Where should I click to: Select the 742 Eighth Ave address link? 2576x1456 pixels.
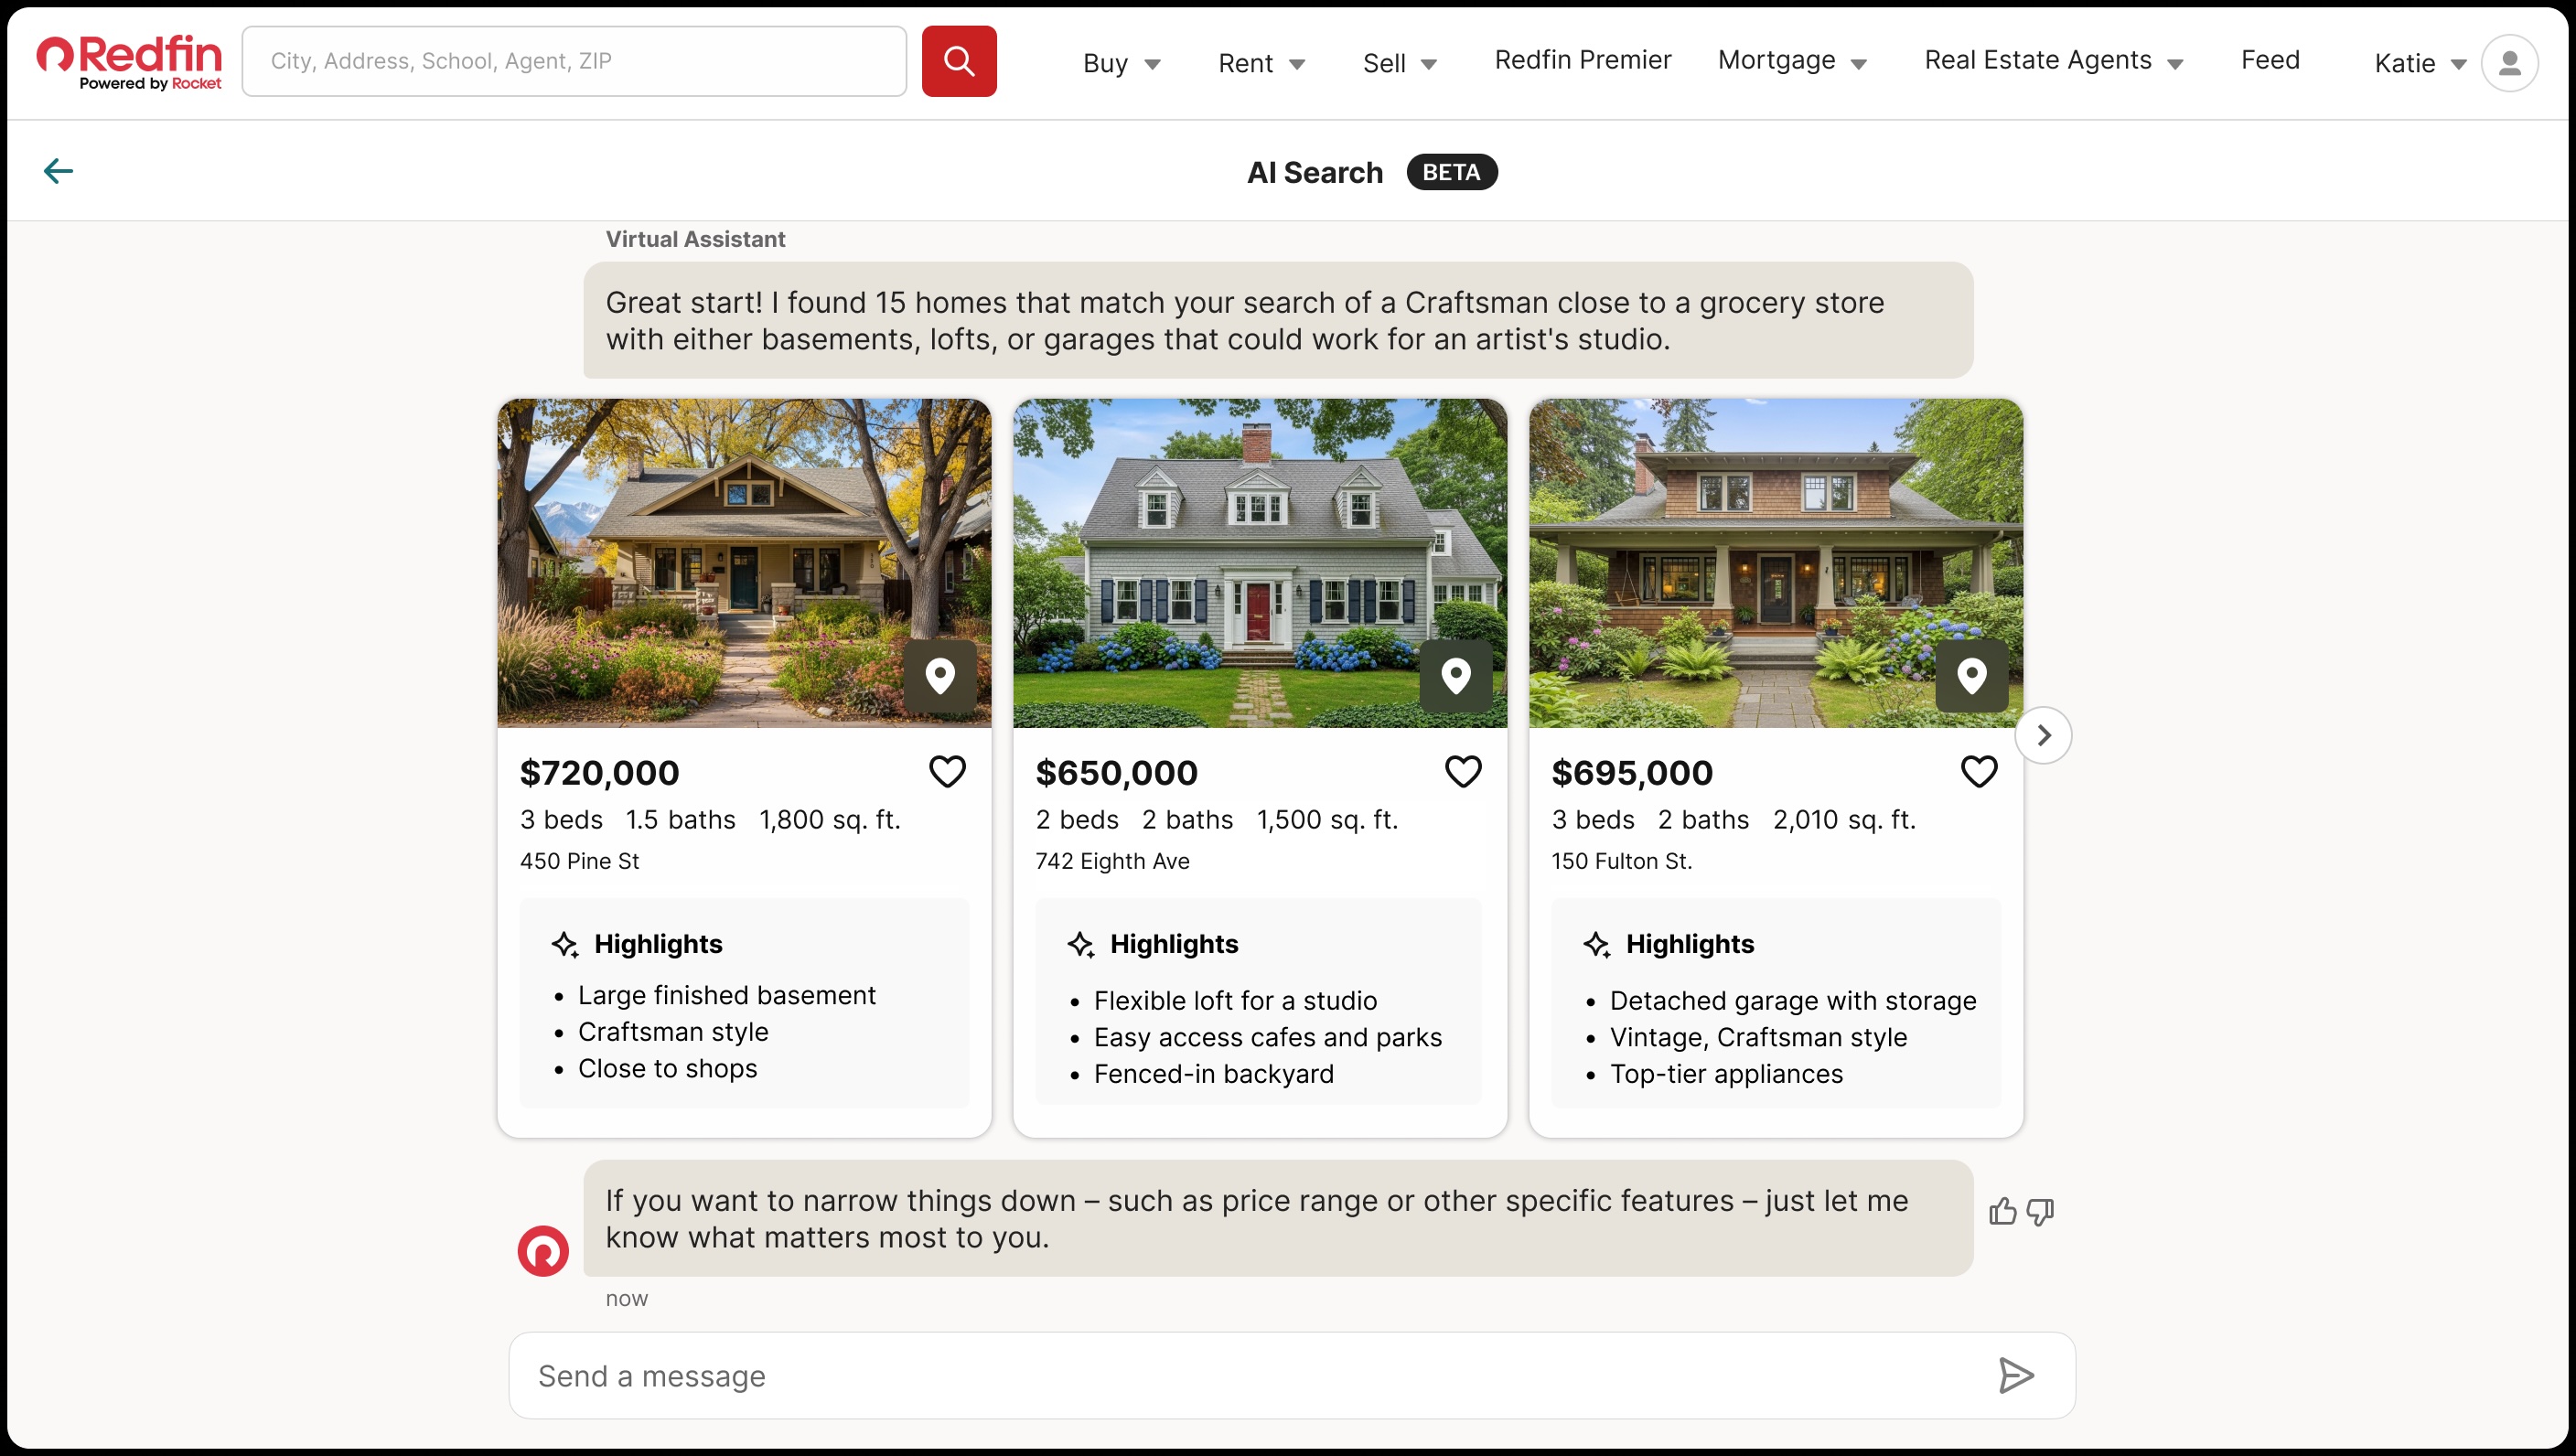point(1111,860)
